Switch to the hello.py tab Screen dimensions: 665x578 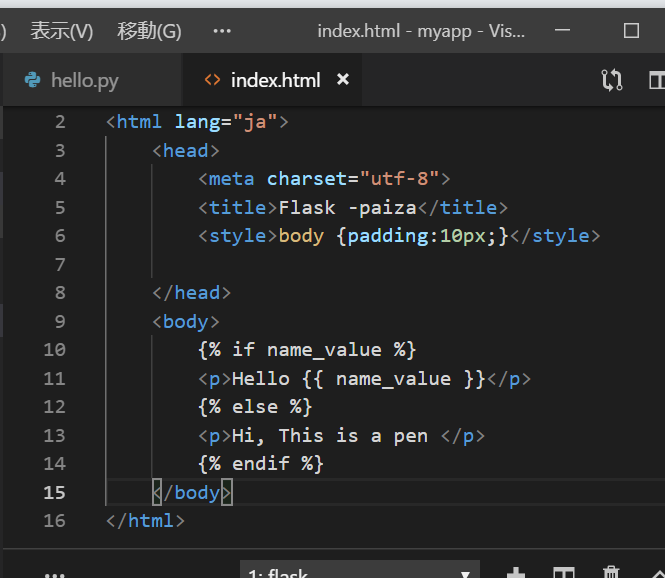coord(85,81)
